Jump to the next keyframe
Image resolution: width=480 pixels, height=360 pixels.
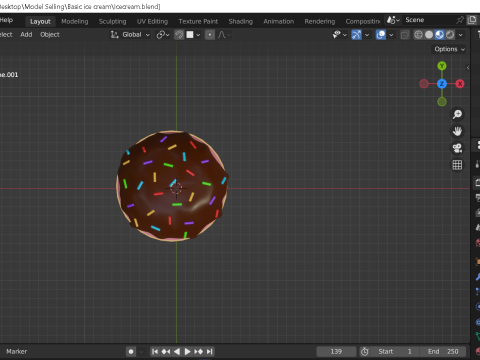point(198,352)
